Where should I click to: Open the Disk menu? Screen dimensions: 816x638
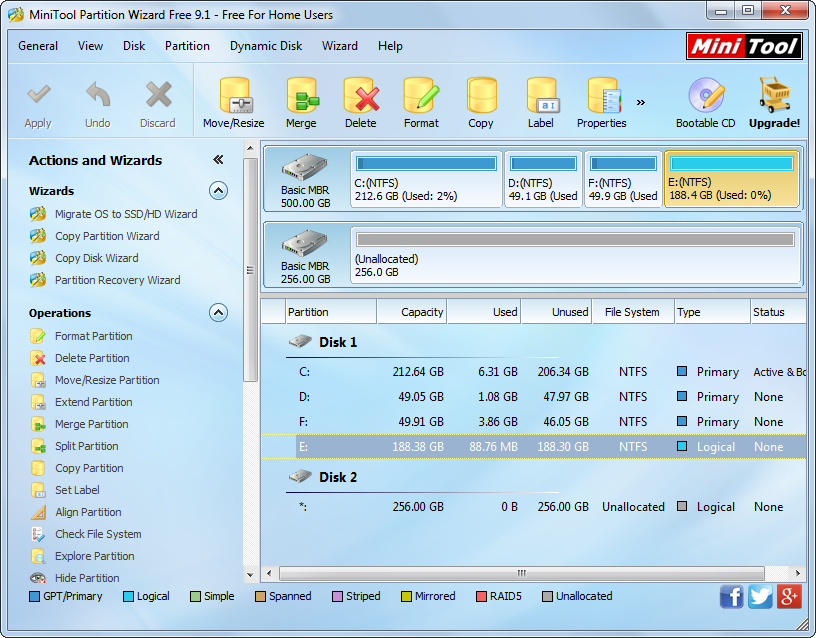coord(134,46)
